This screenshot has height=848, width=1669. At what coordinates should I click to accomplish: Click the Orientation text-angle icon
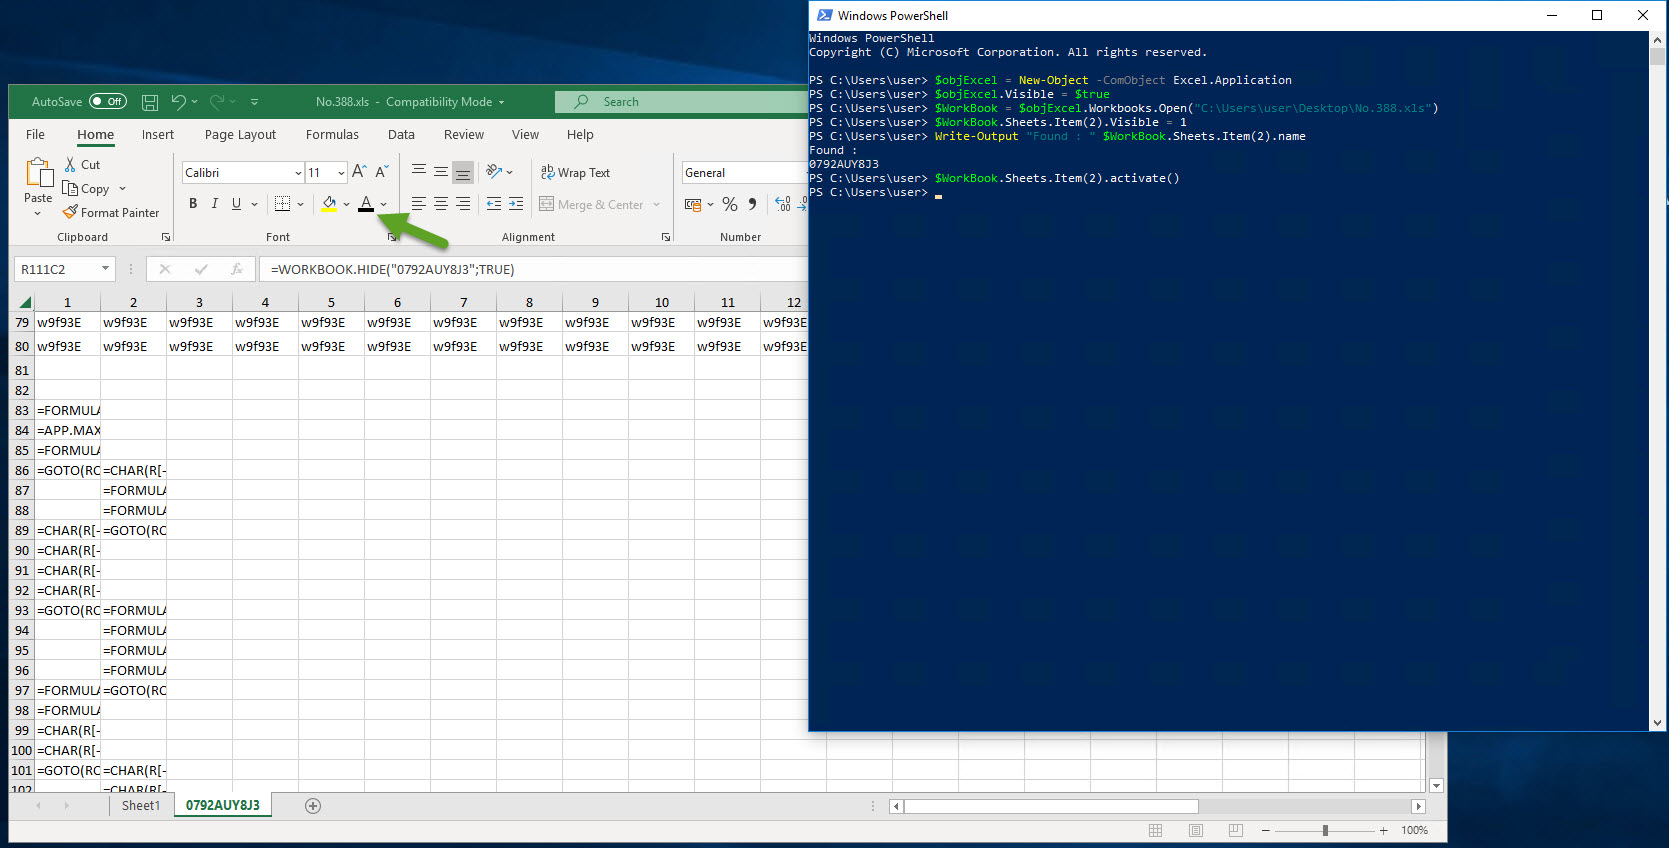[494, 171]
